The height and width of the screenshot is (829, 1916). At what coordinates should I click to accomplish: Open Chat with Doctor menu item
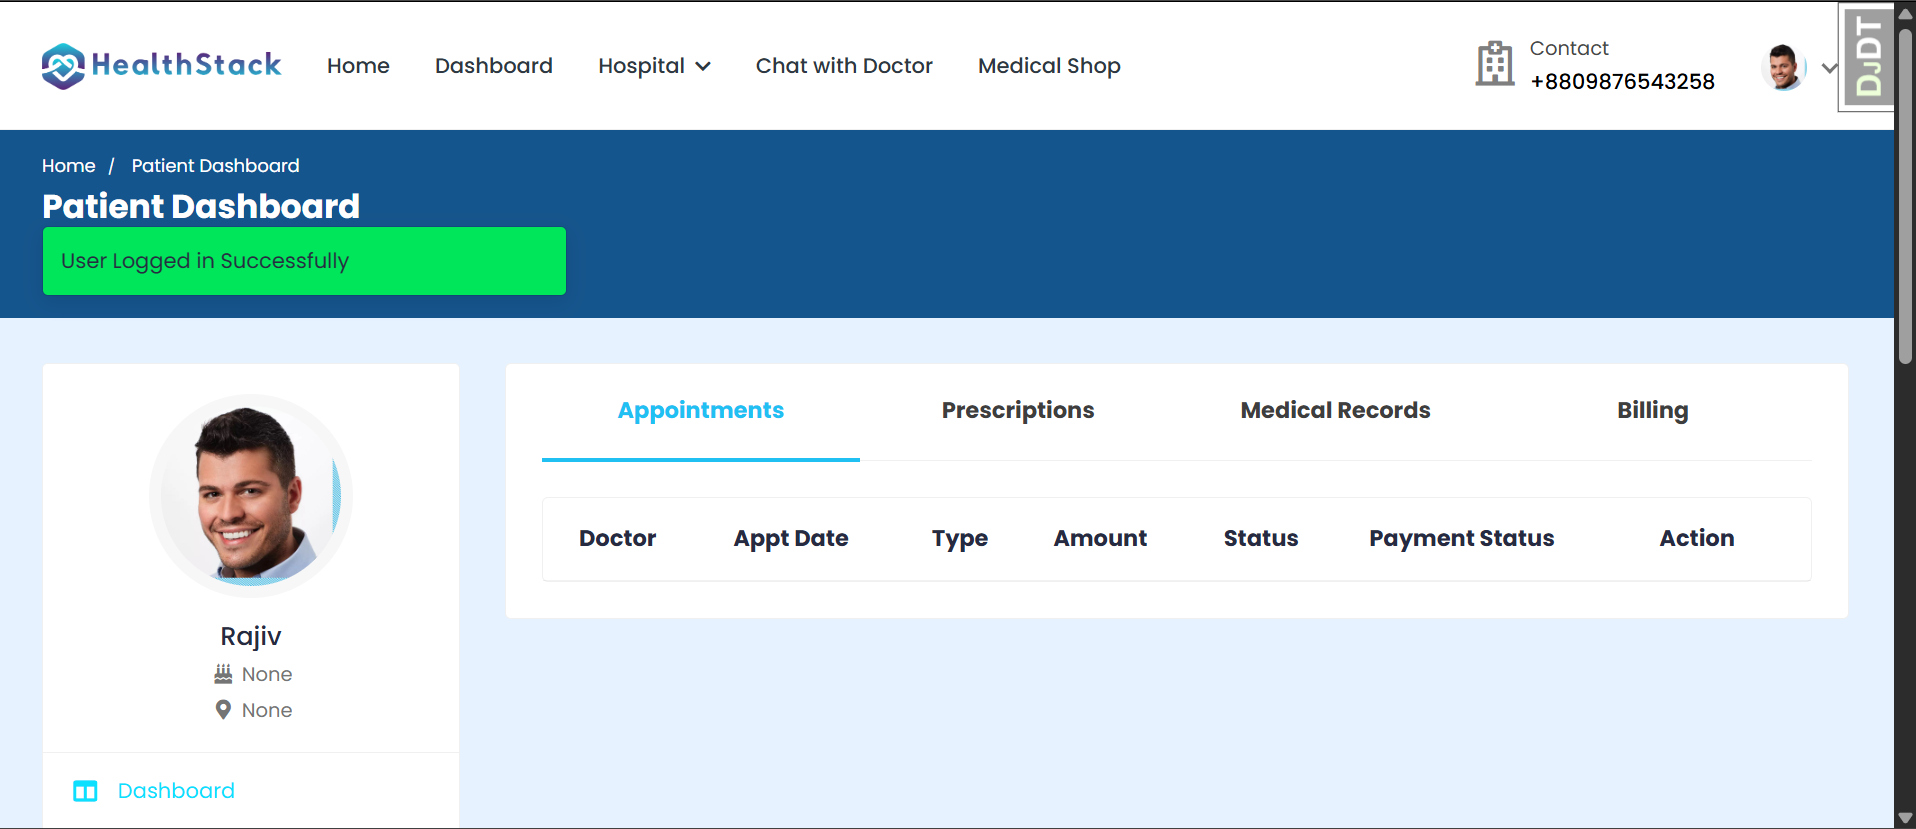[x=844, y=66]
